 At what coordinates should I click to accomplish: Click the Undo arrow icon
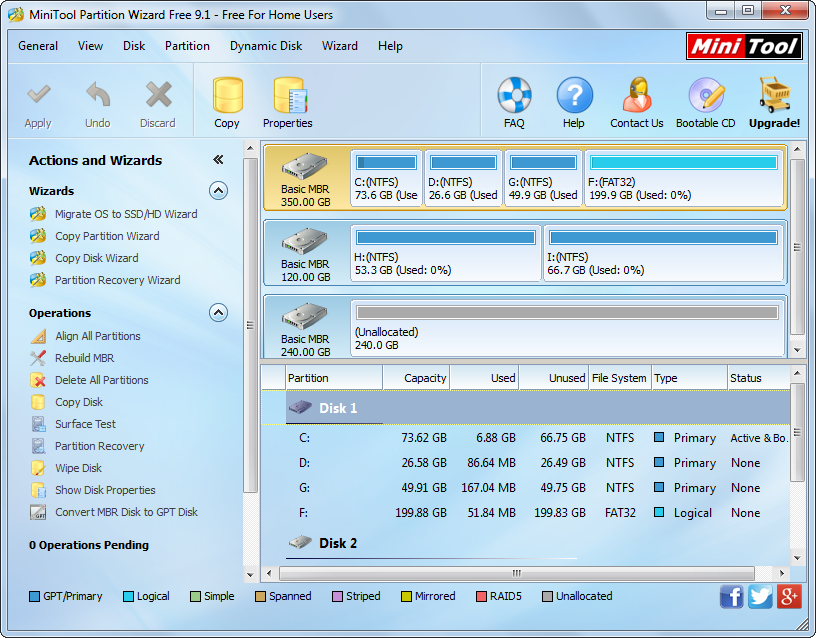pyautogui.click(x=98, y=94)
